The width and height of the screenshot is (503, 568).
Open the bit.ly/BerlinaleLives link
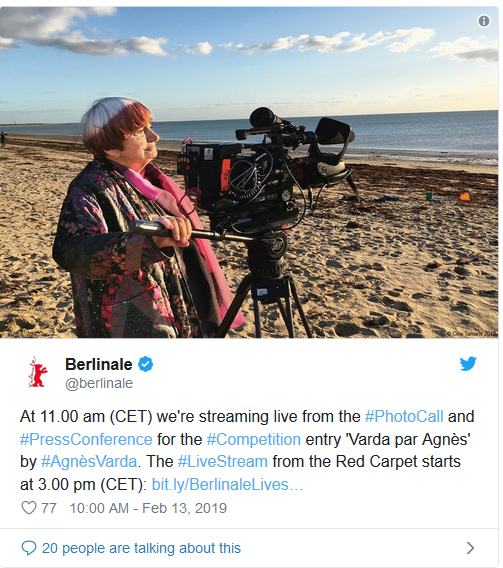[227, 484]
